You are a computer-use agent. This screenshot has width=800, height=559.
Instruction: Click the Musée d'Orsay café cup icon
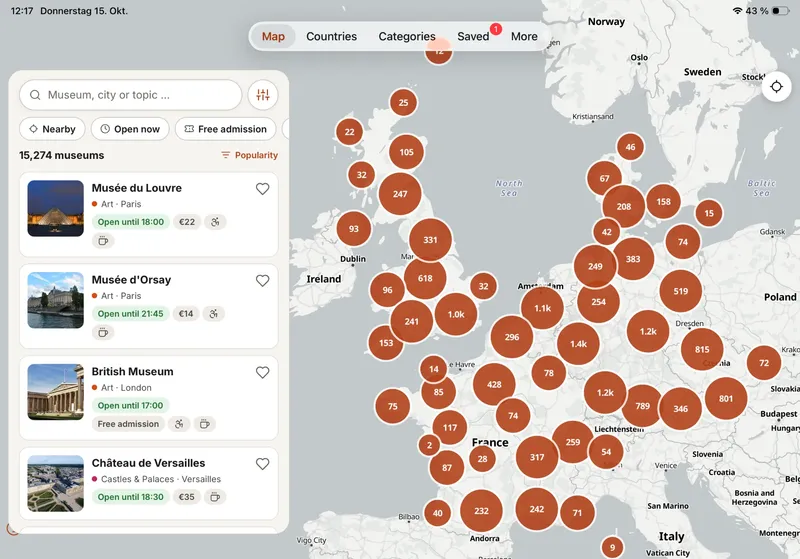tap(103, 333)
